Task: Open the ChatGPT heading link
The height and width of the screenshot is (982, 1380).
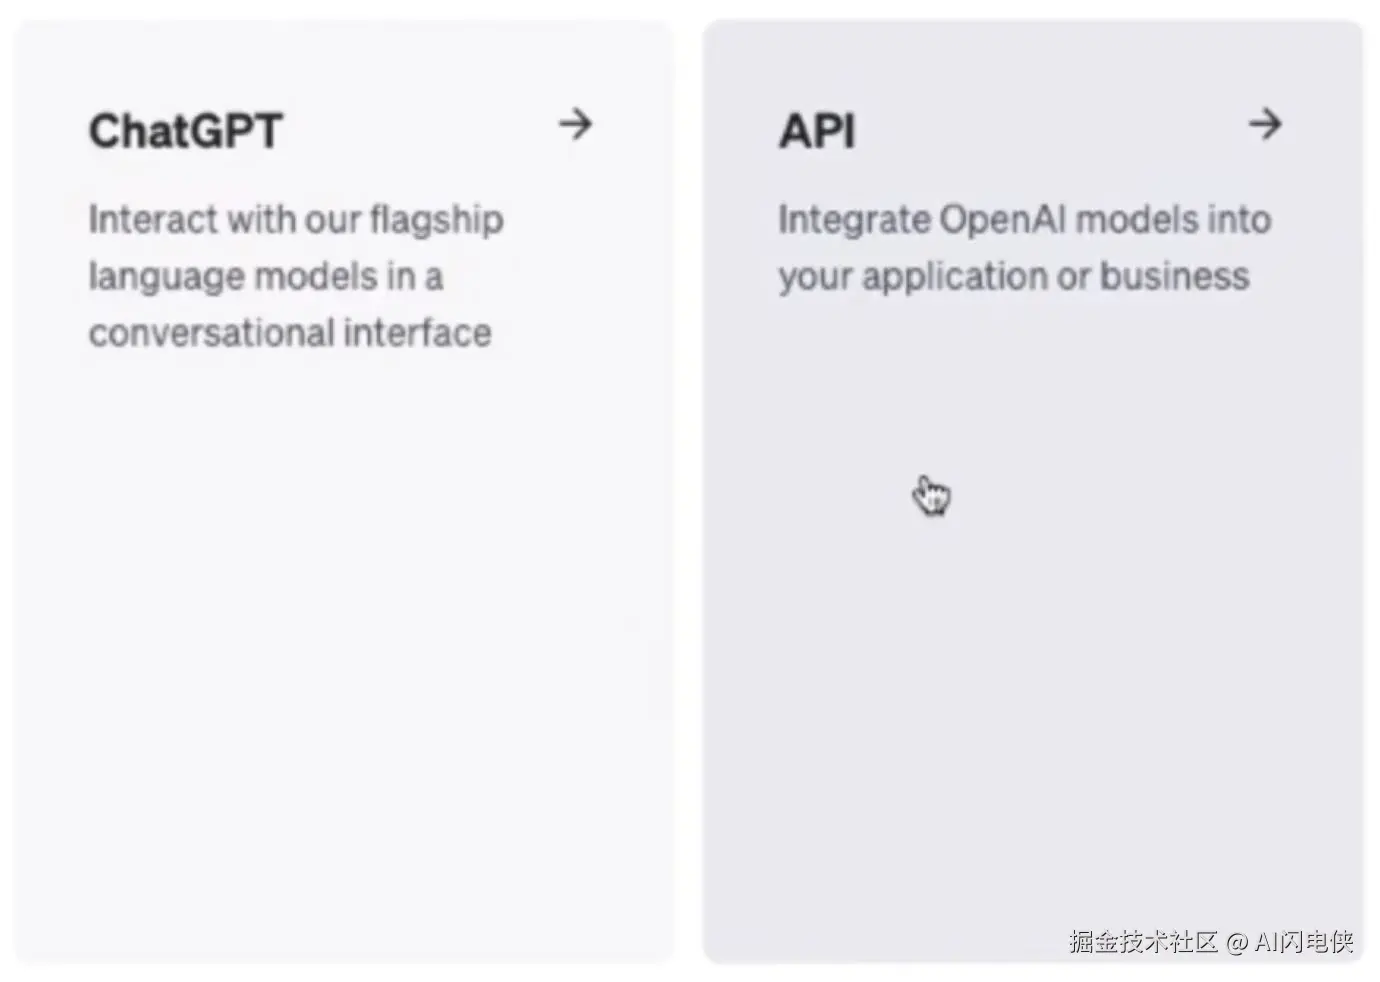Action: click(186, 131)
